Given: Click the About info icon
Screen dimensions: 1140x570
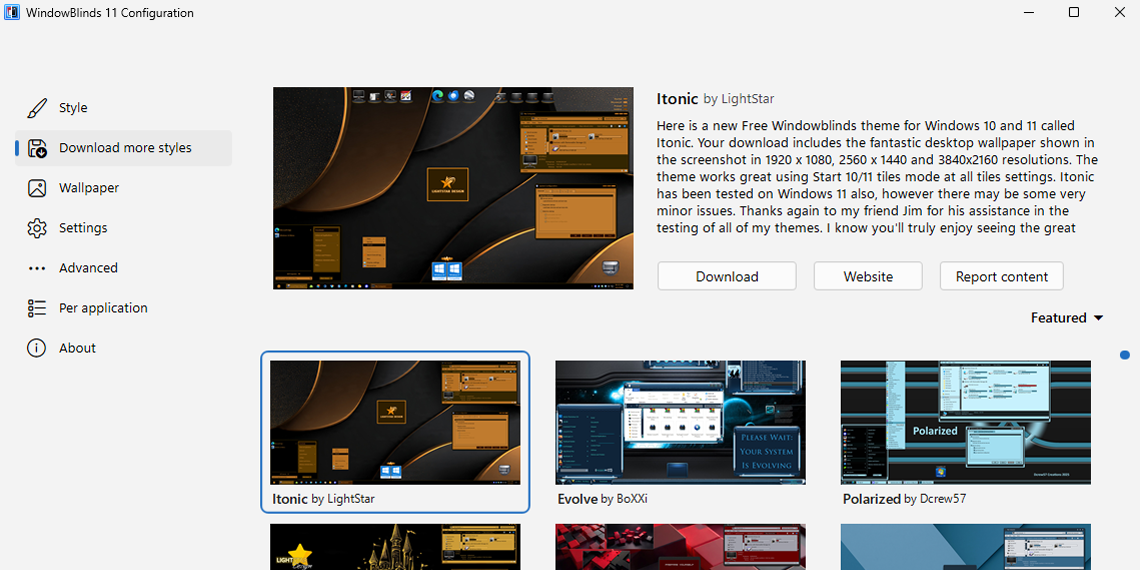Looking at the screenshot, I should [x=37, y=348].
